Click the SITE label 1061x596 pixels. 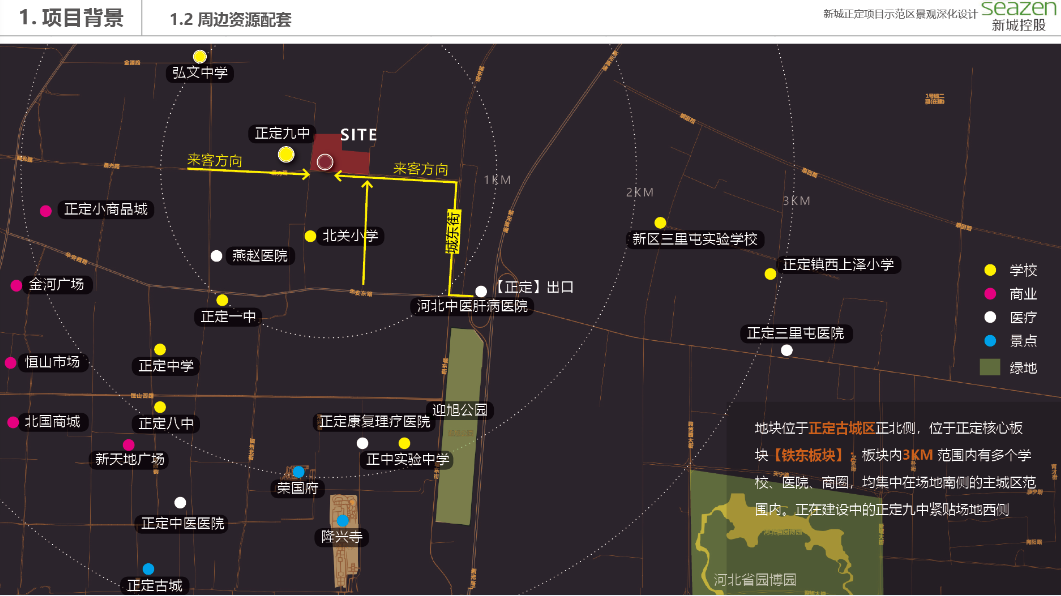tap(358, 135)
